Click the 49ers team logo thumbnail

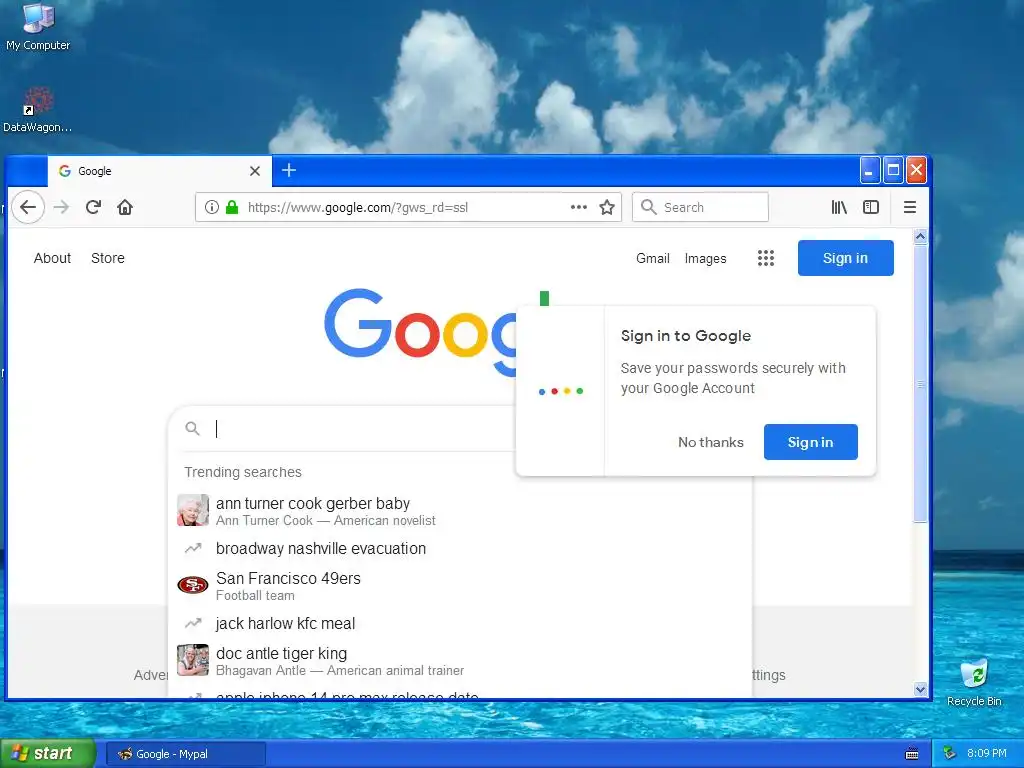(x=193, y=584)
